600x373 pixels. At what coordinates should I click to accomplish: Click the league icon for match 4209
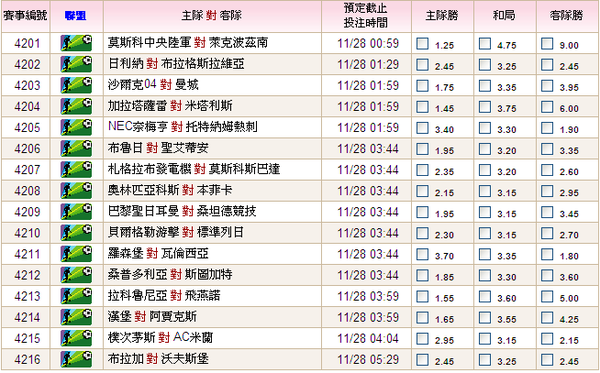(x=76, y=212)
